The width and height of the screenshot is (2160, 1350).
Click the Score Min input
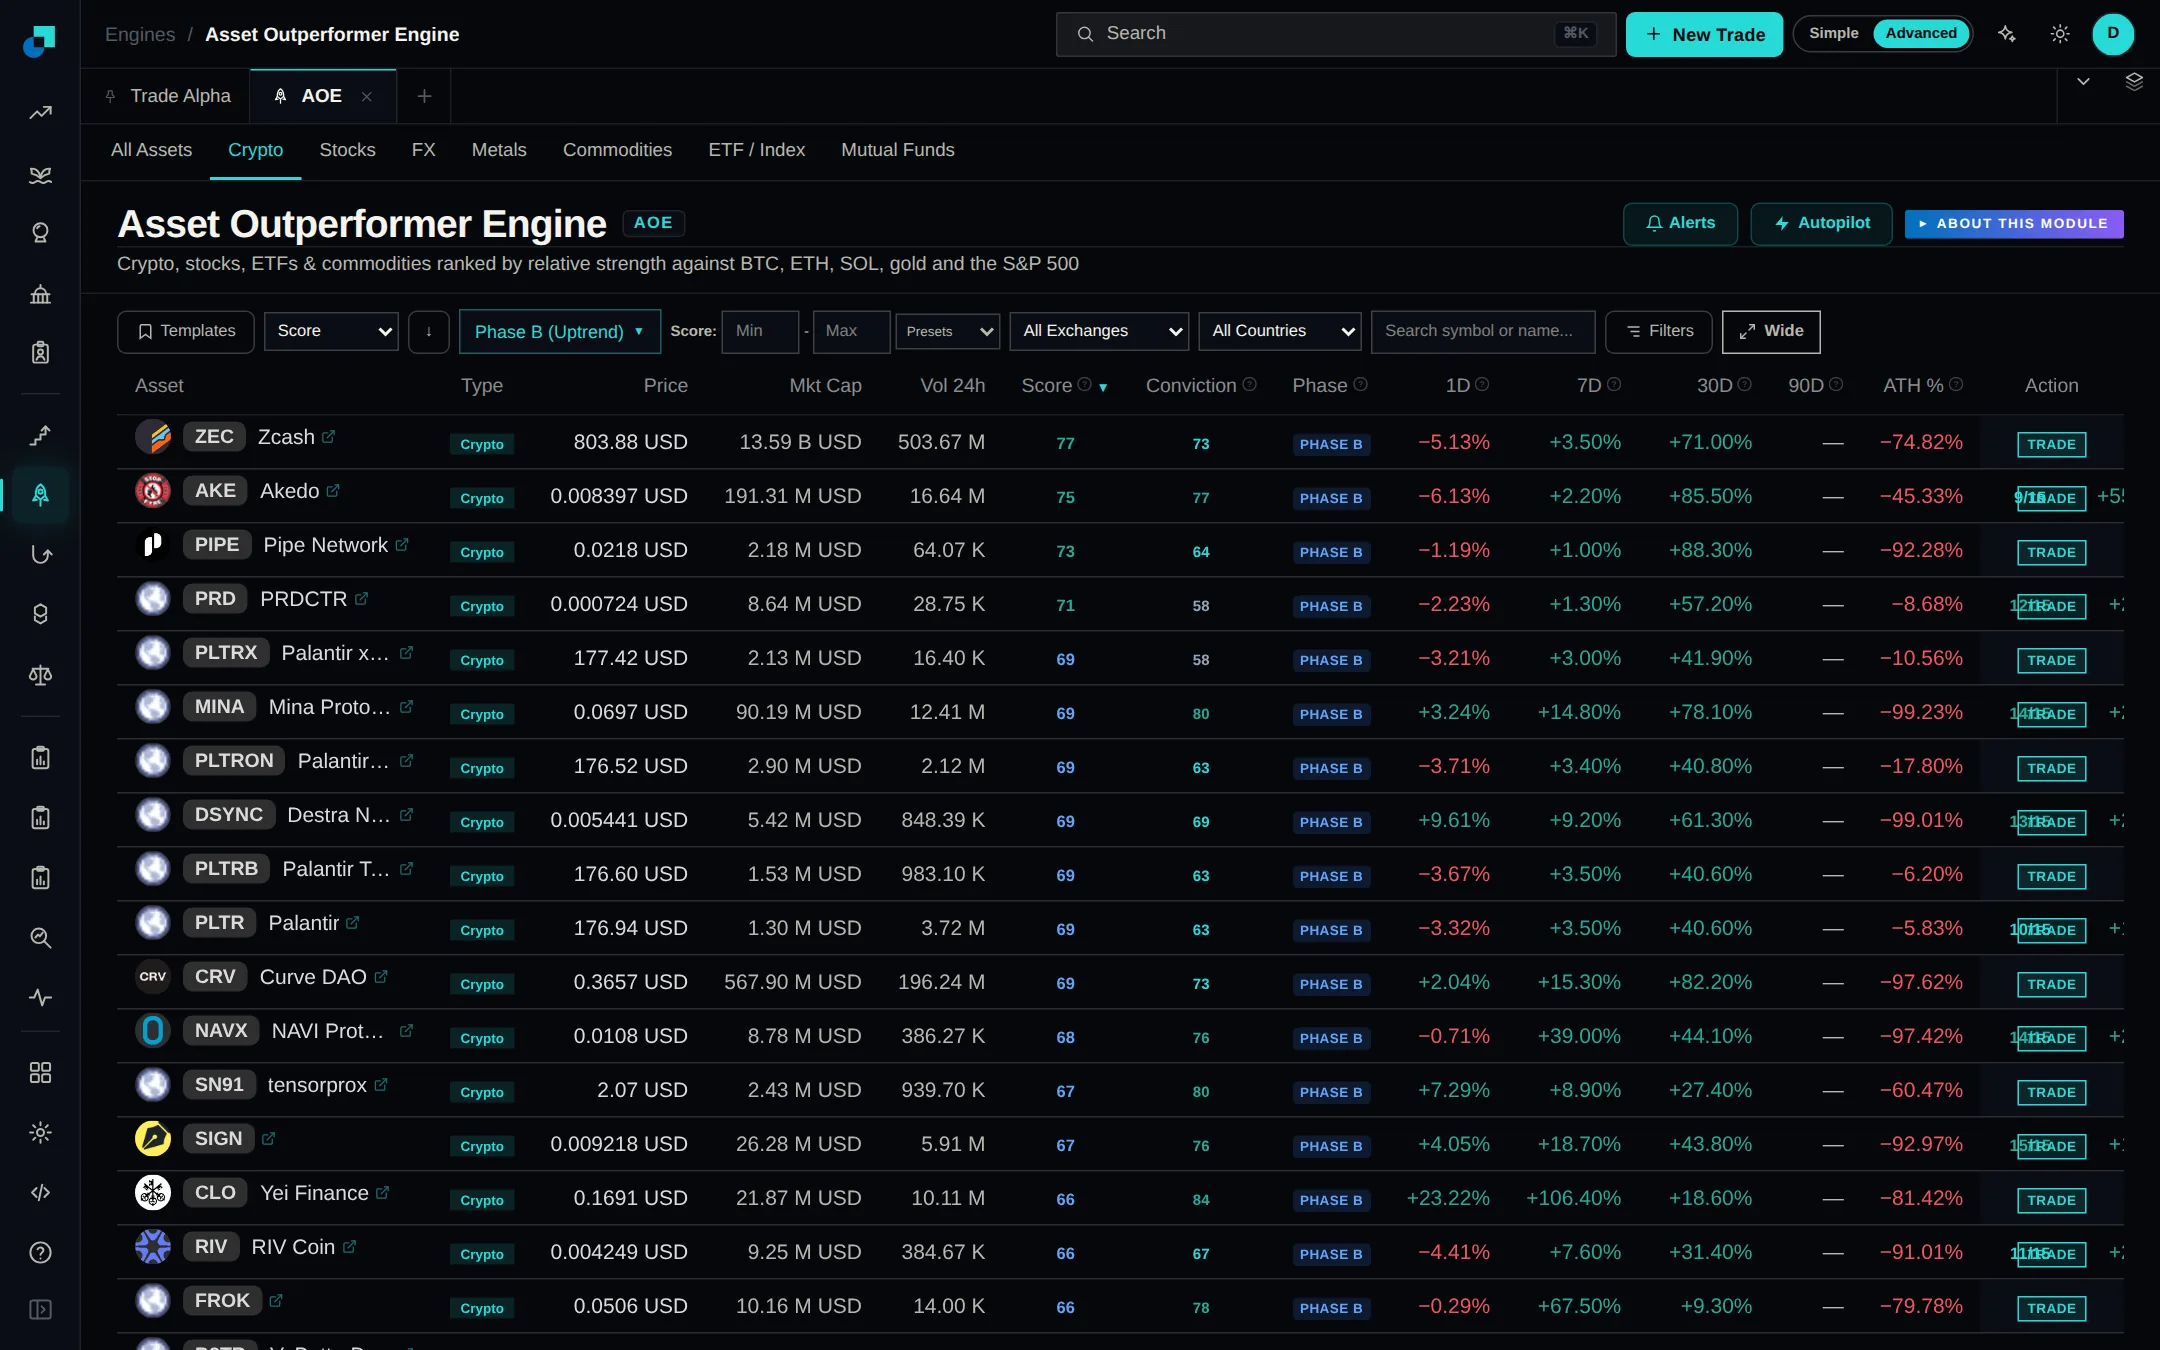tap(760, 332)
